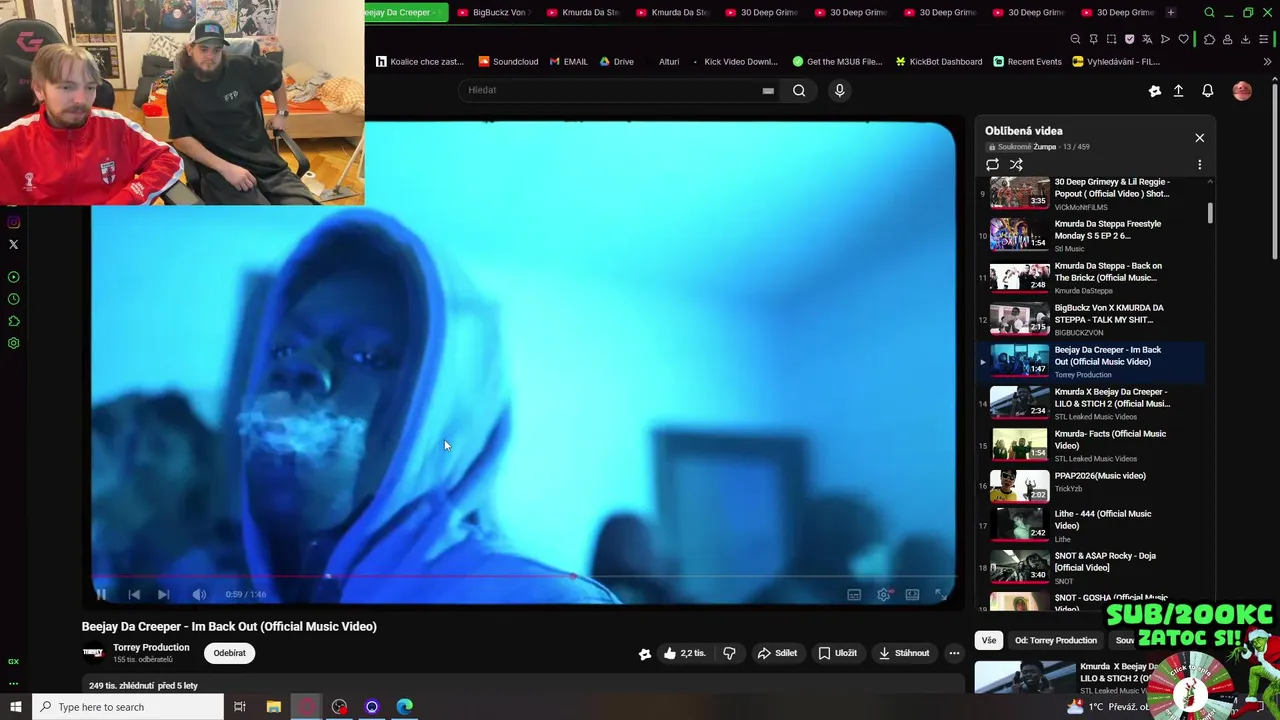
Task: Expand bookmarks bar overflow chevron
Action: [1267, 61]
